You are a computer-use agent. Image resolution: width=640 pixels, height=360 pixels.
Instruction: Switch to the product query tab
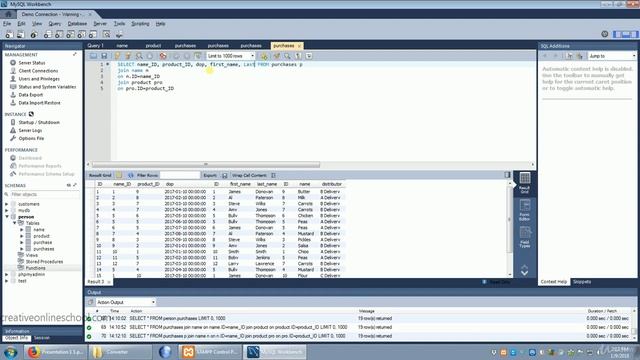coord(153,46)
